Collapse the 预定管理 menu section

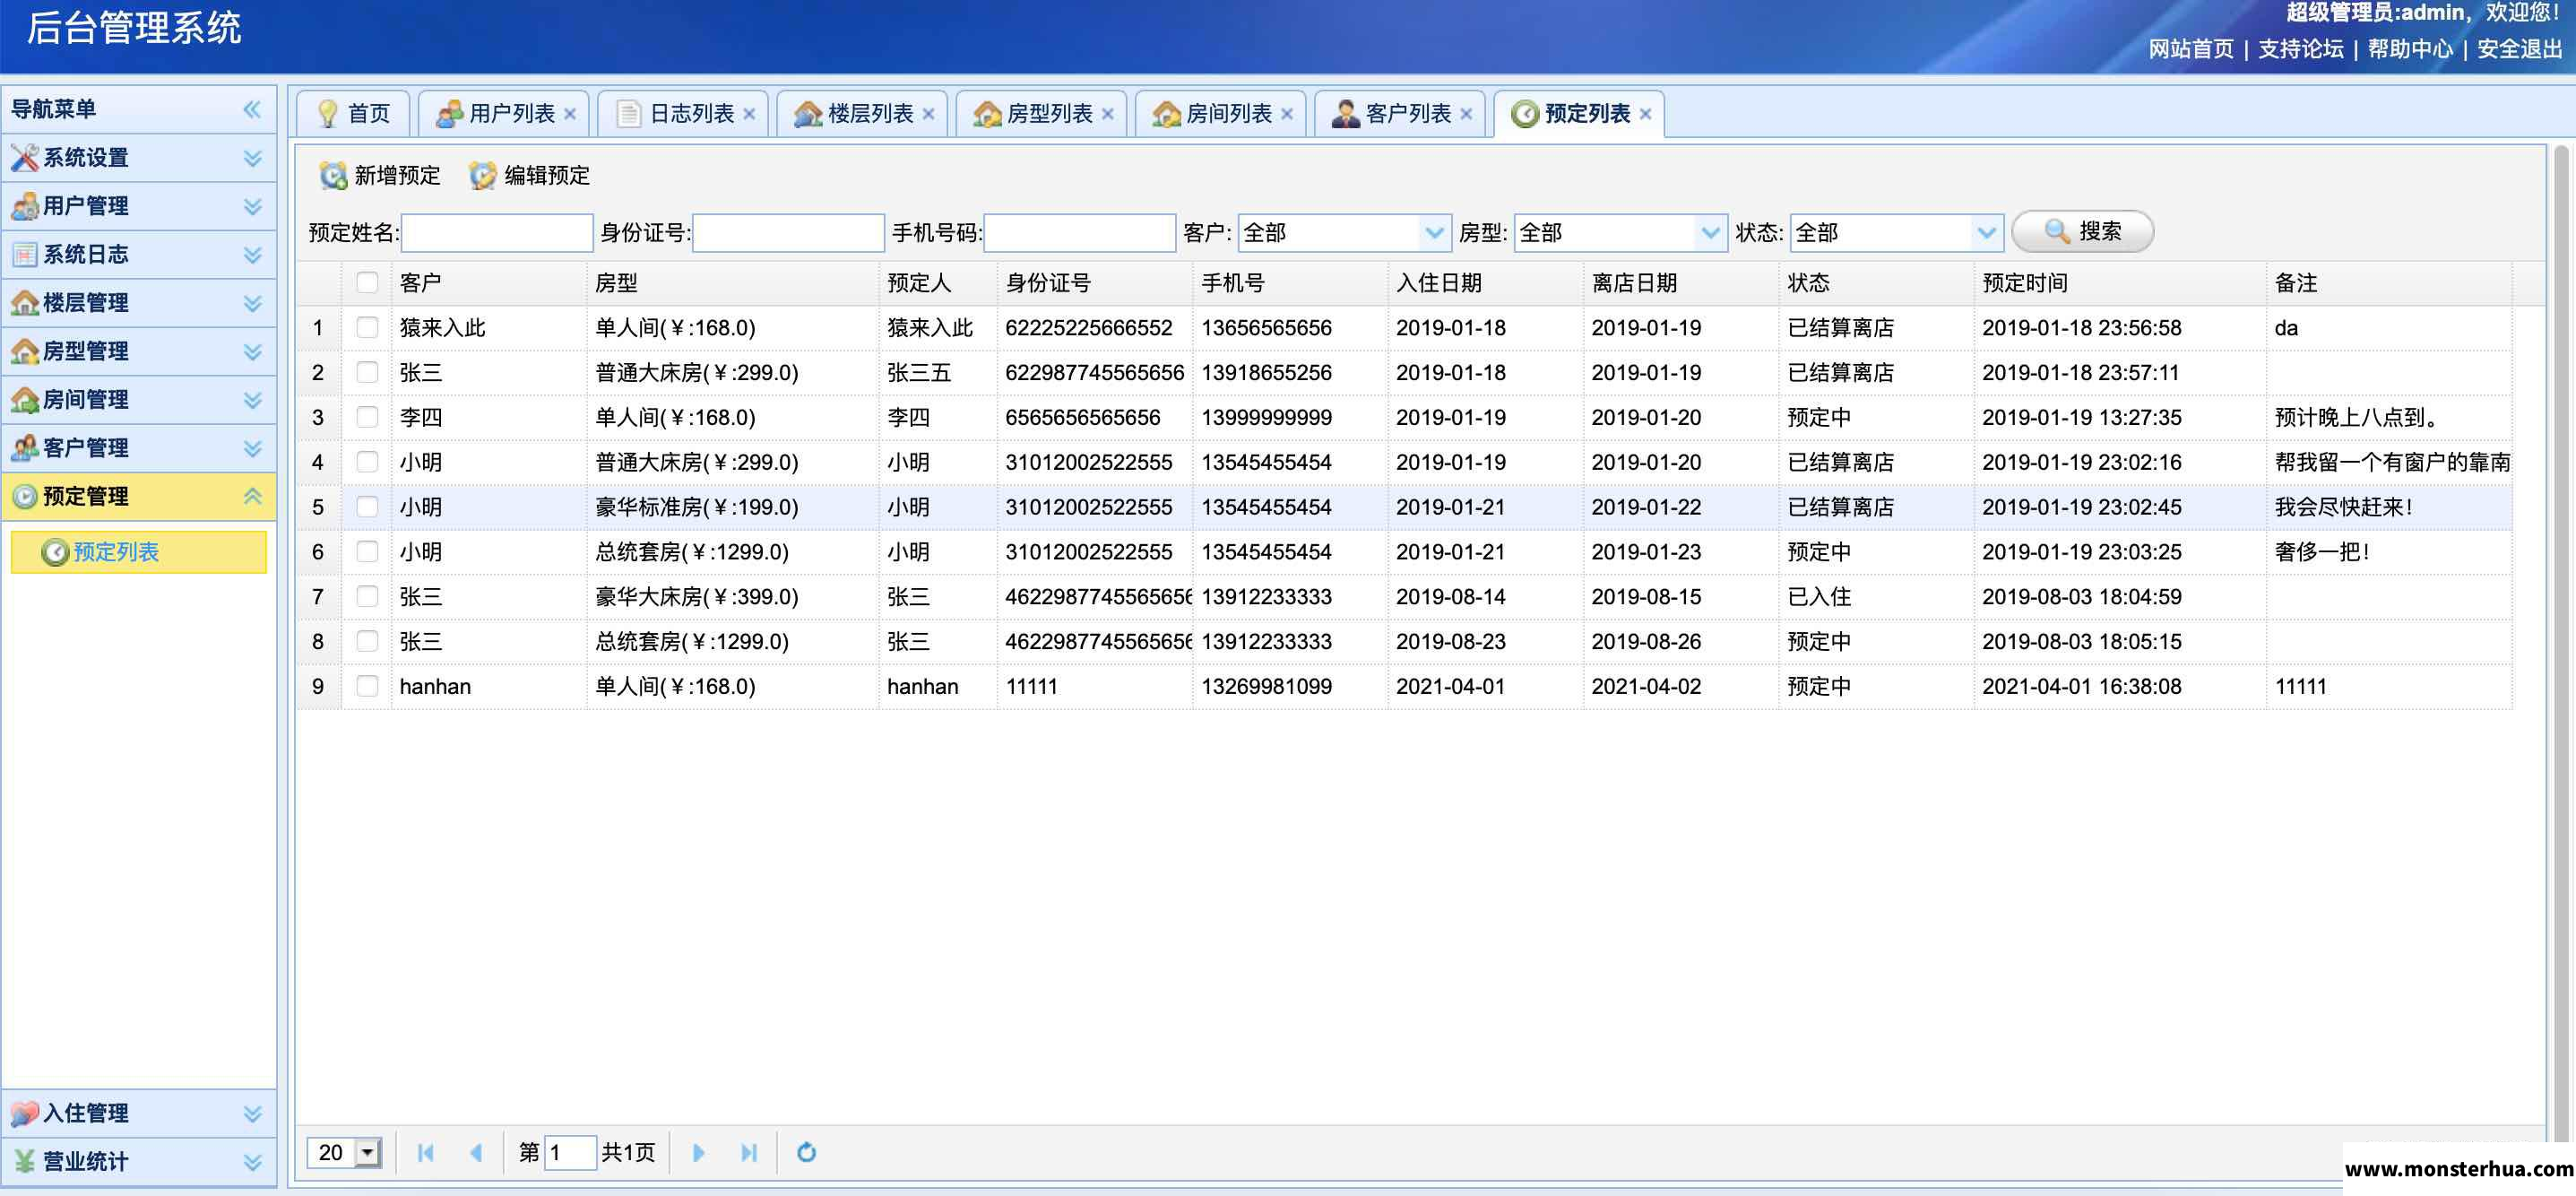[x=252, y=496]
